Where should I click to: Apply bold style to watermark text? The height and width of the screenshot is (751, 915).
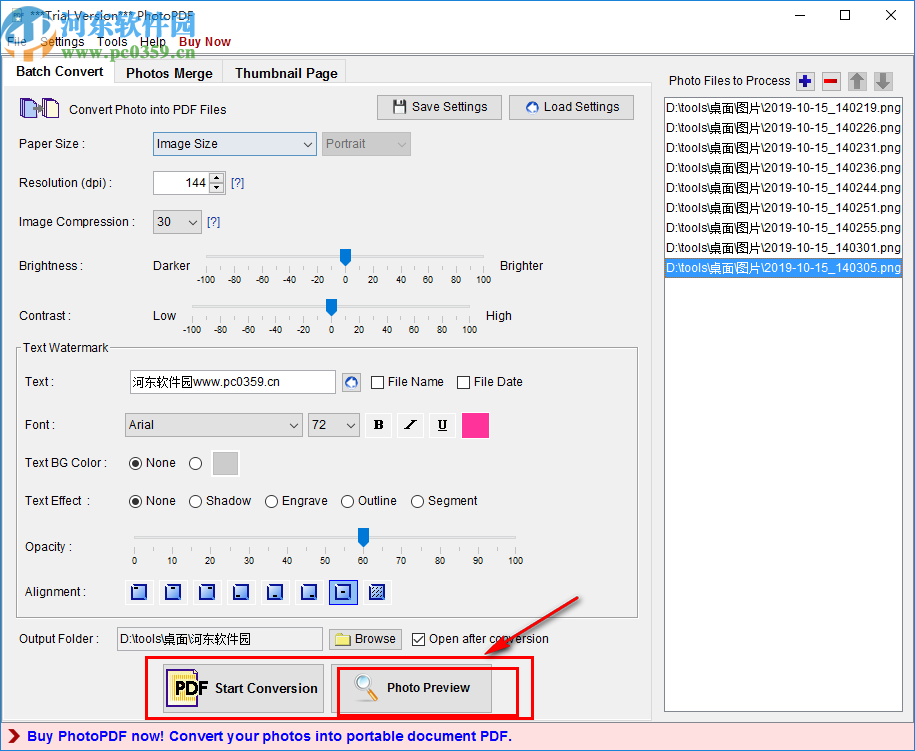coord(378,425)
